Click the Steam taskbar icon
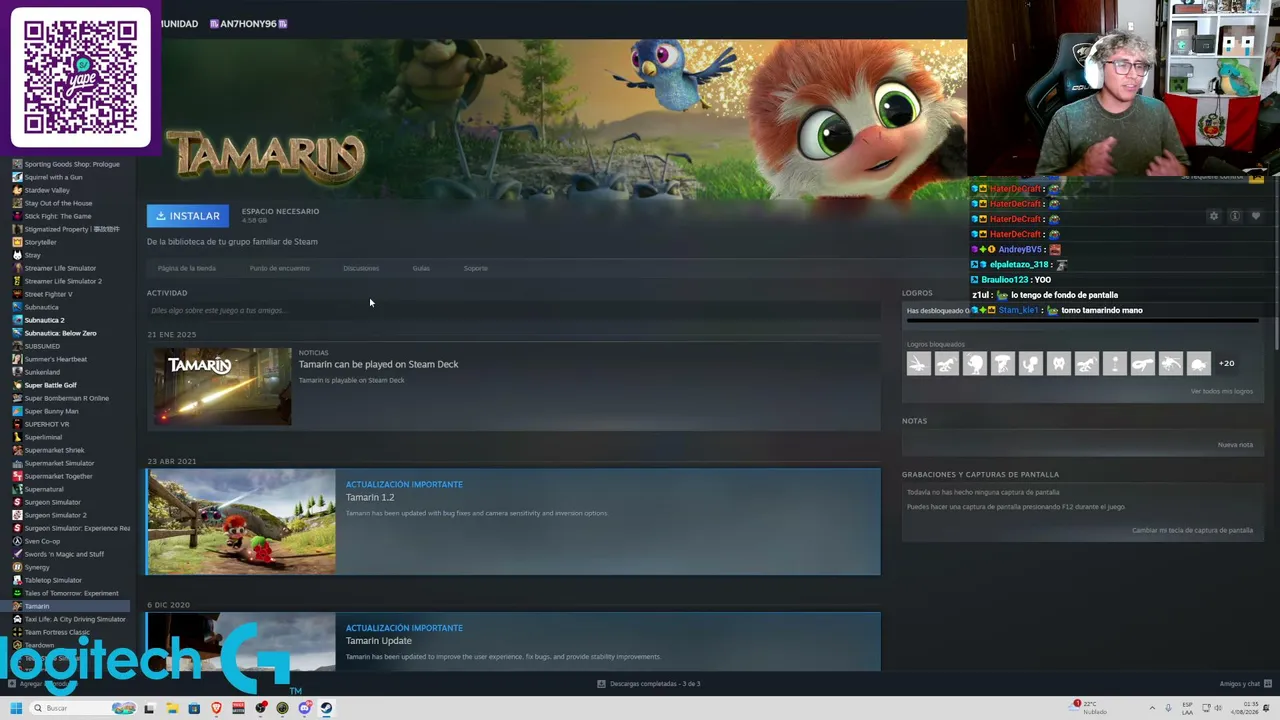This screenshot has width=1280, height=720. click(x=326, y=708)
